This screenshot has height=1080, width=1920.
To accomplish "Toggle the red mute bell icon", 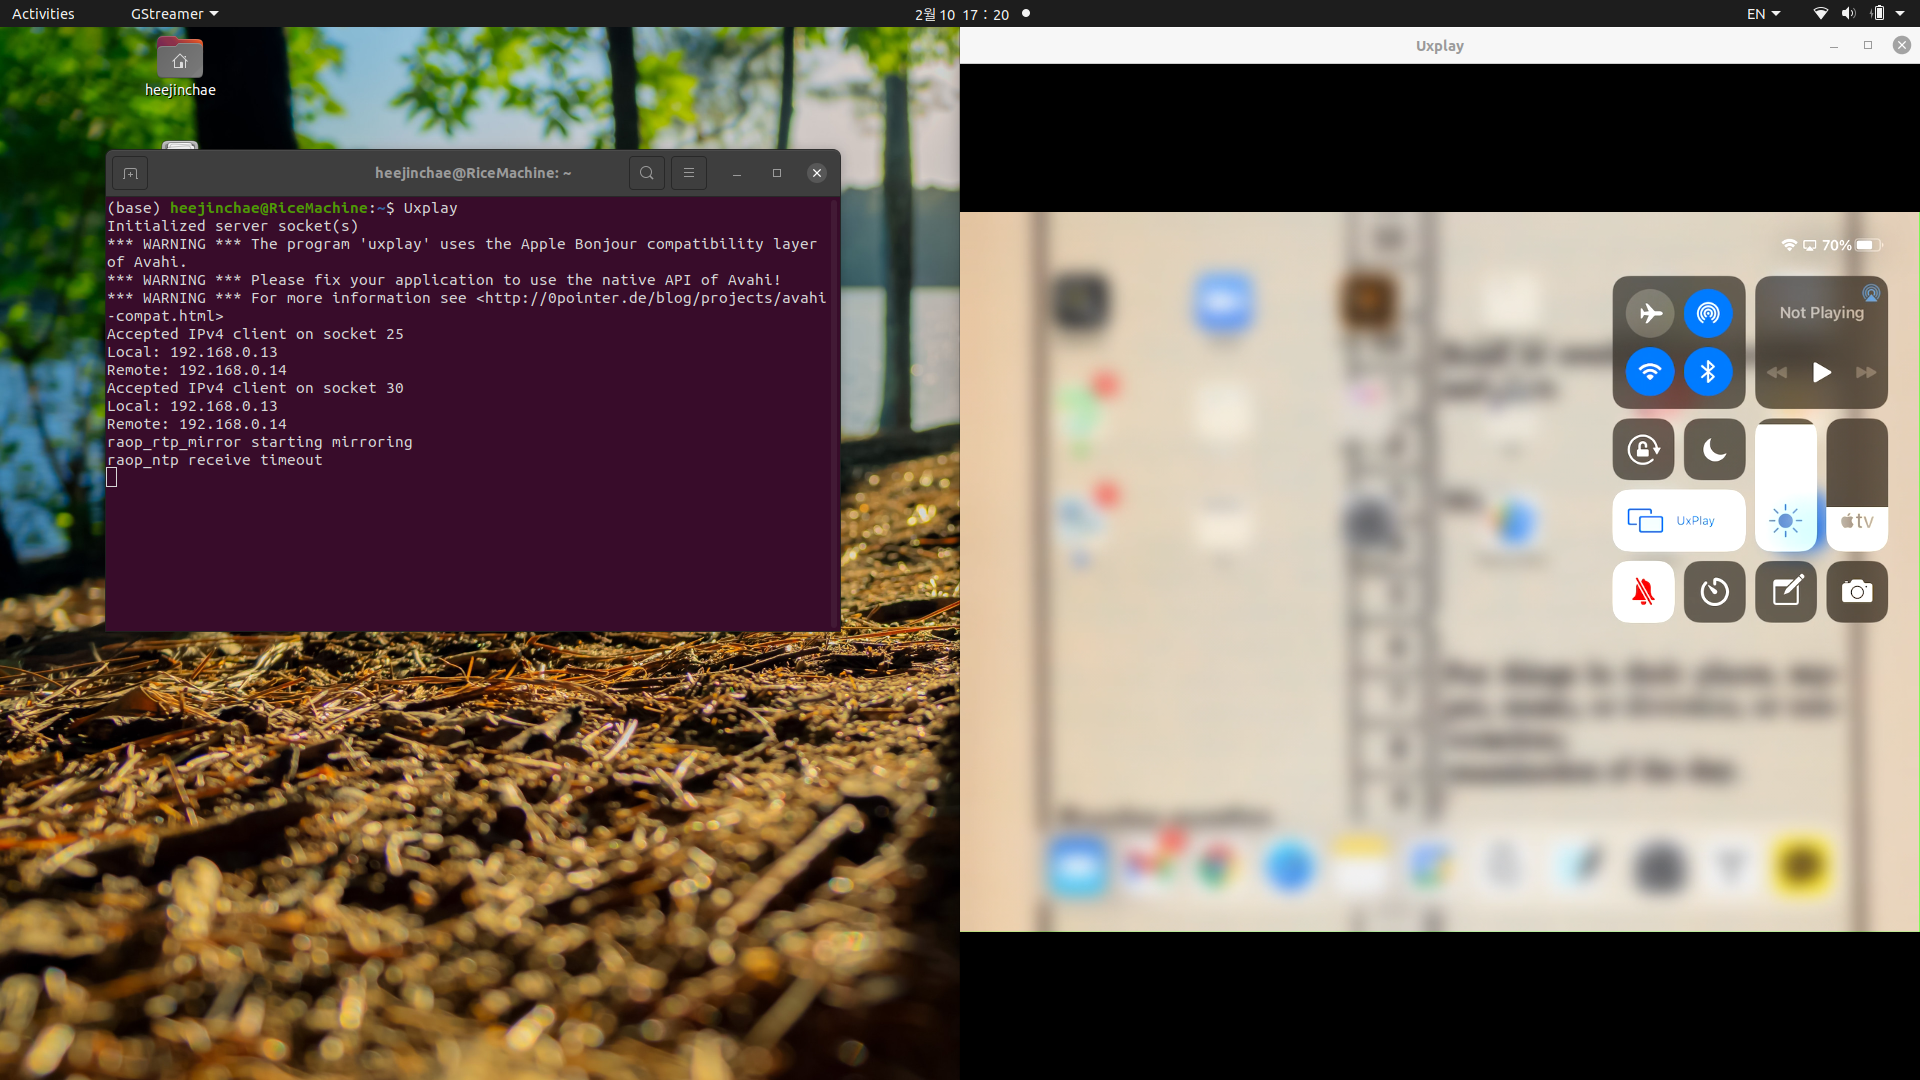I will 1643,592.
